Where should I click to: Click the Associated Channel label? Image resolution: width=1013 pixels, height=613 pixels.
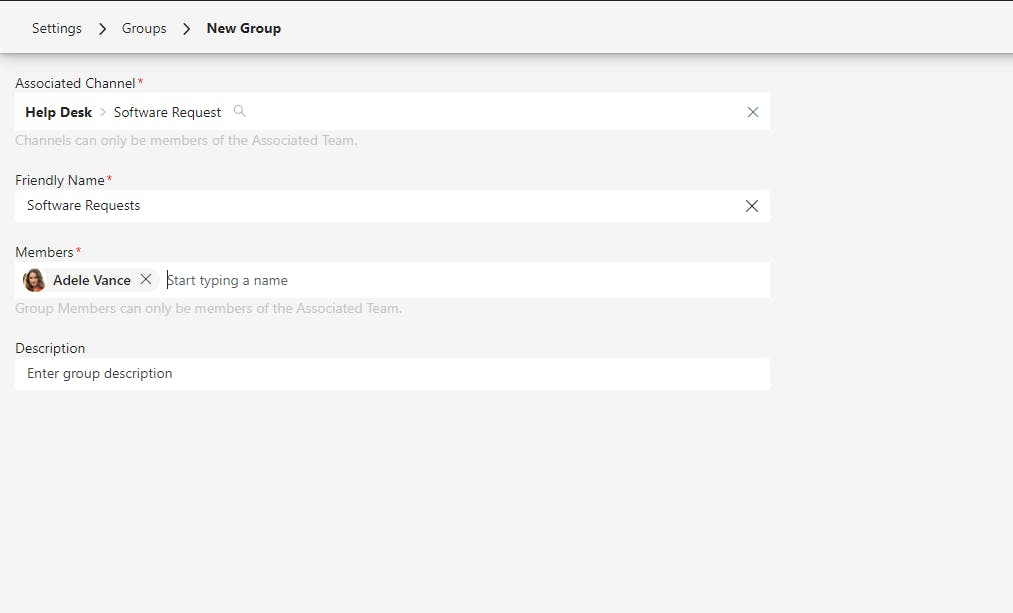coord(76,83)
